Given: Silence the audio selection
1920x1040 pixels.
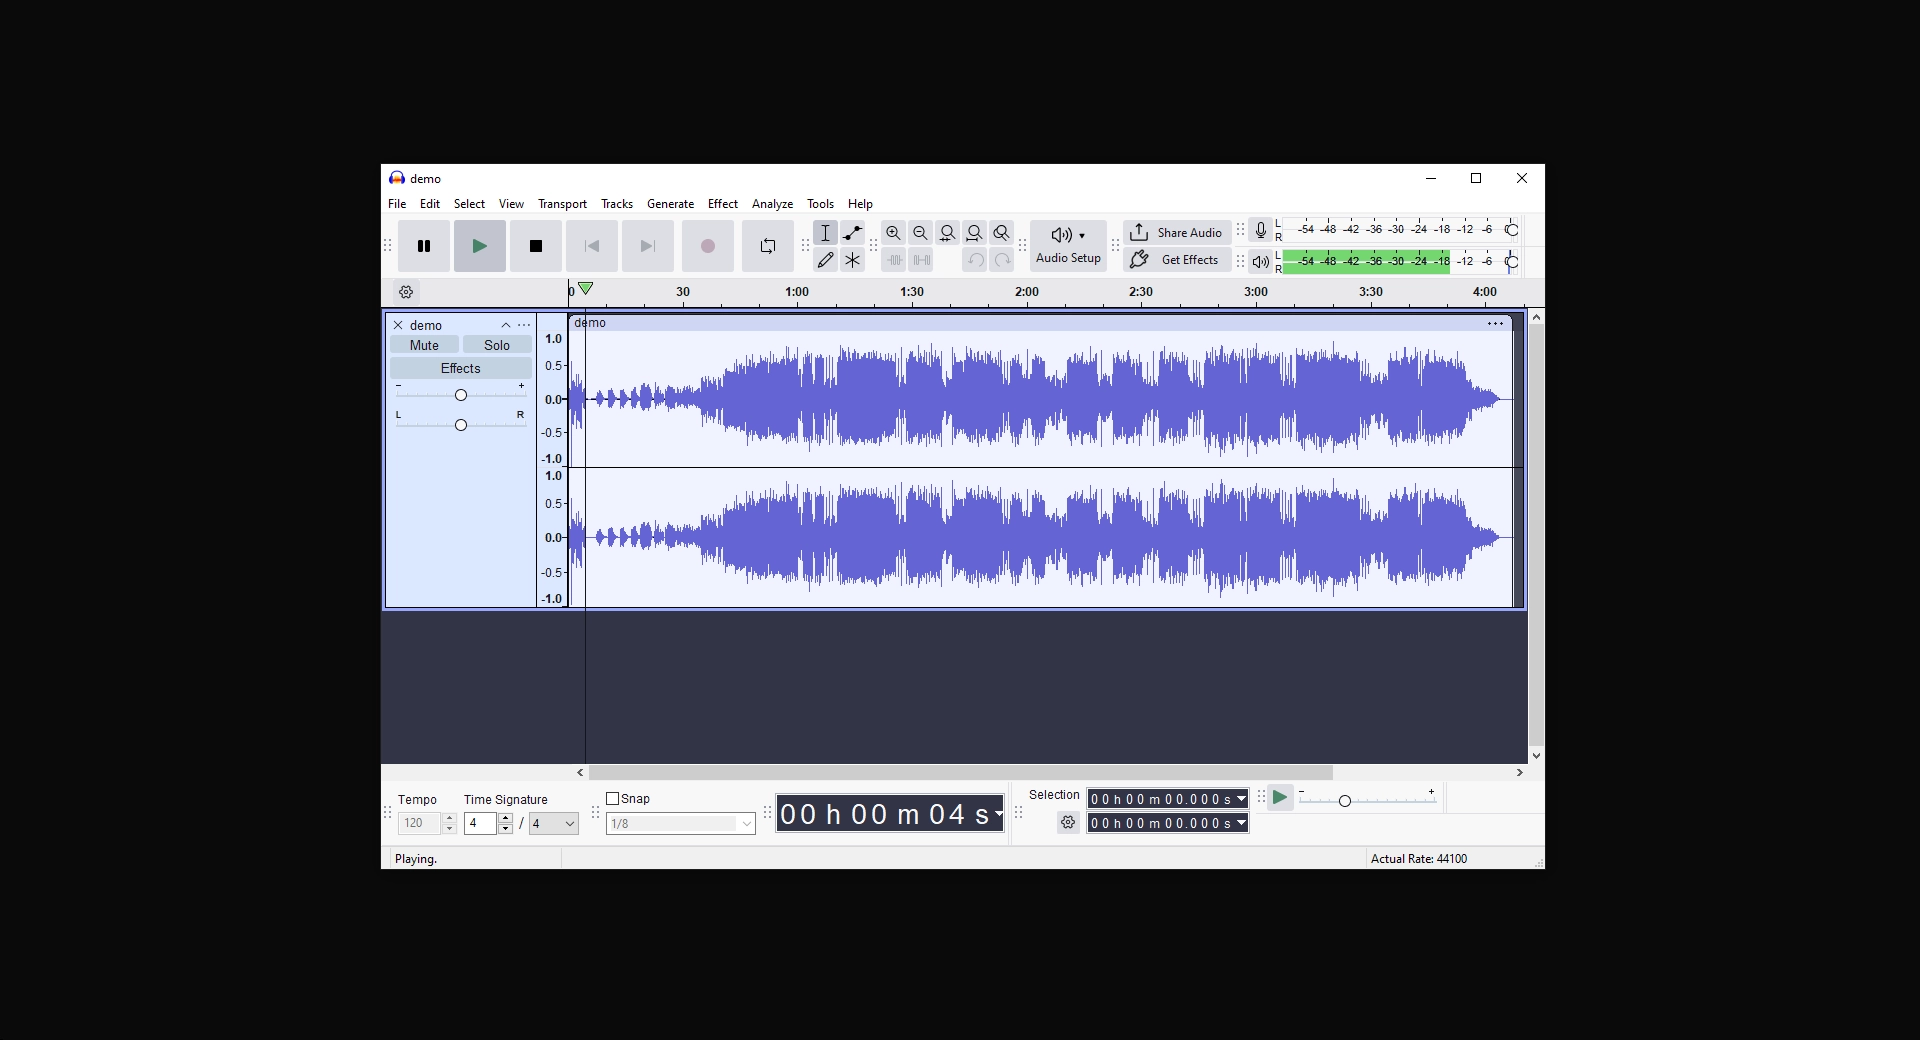Looking at the screenshot, I should 921,260.
